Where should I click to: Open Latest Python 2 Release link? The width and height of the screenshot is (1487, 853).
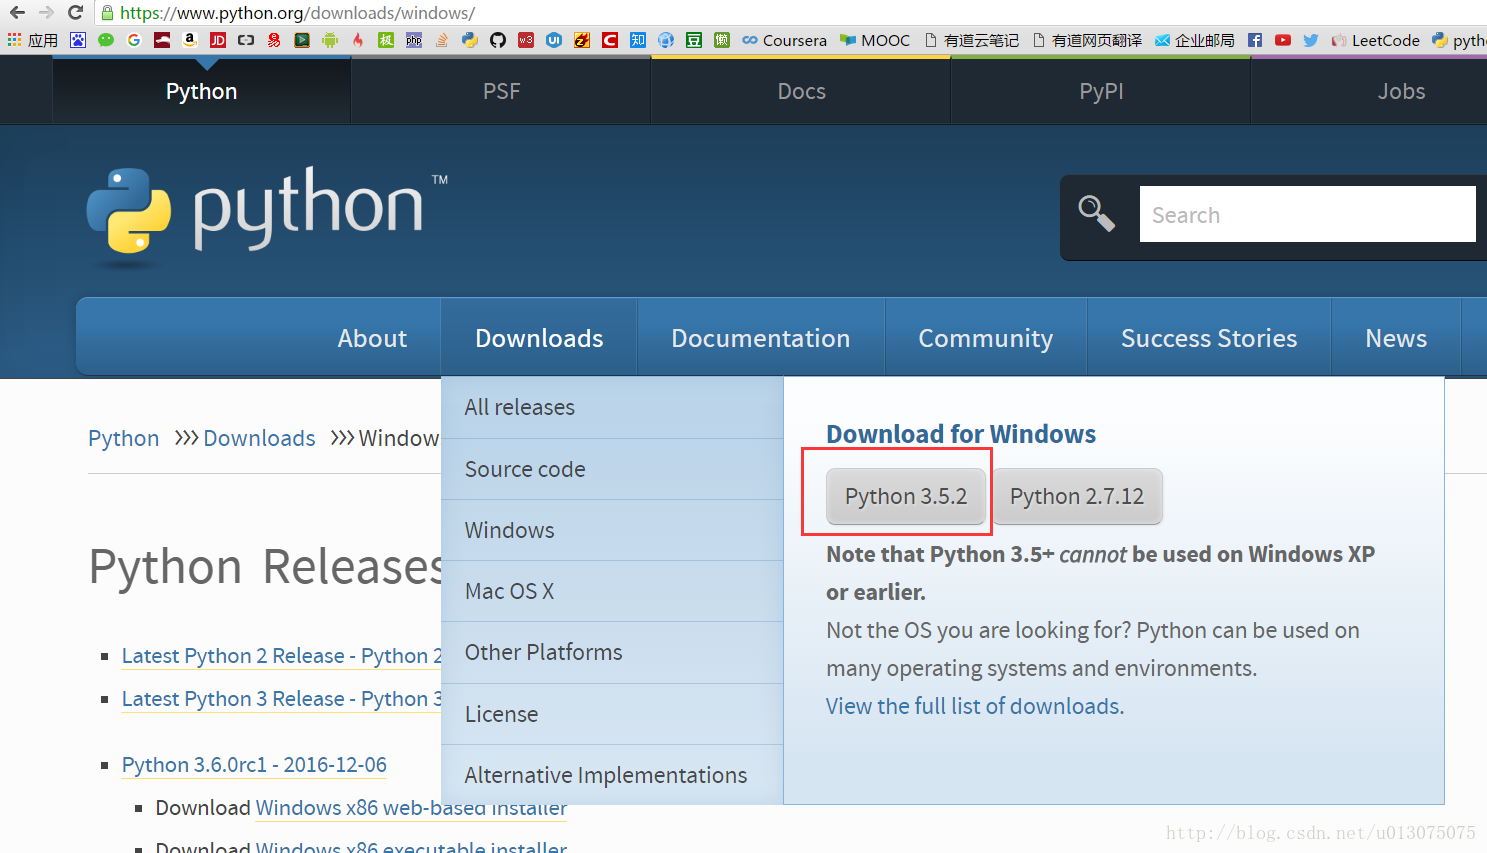(282, 656)
